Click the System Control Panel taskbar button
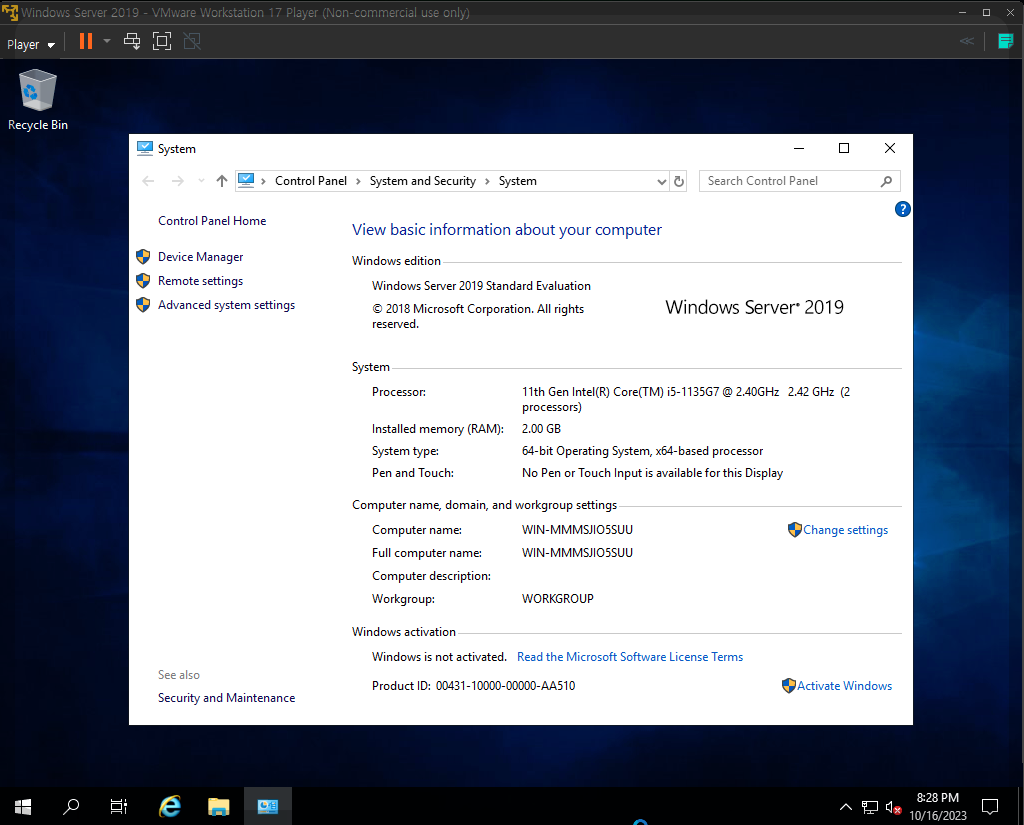1024x825 pixels. click(x=268, y=807)
